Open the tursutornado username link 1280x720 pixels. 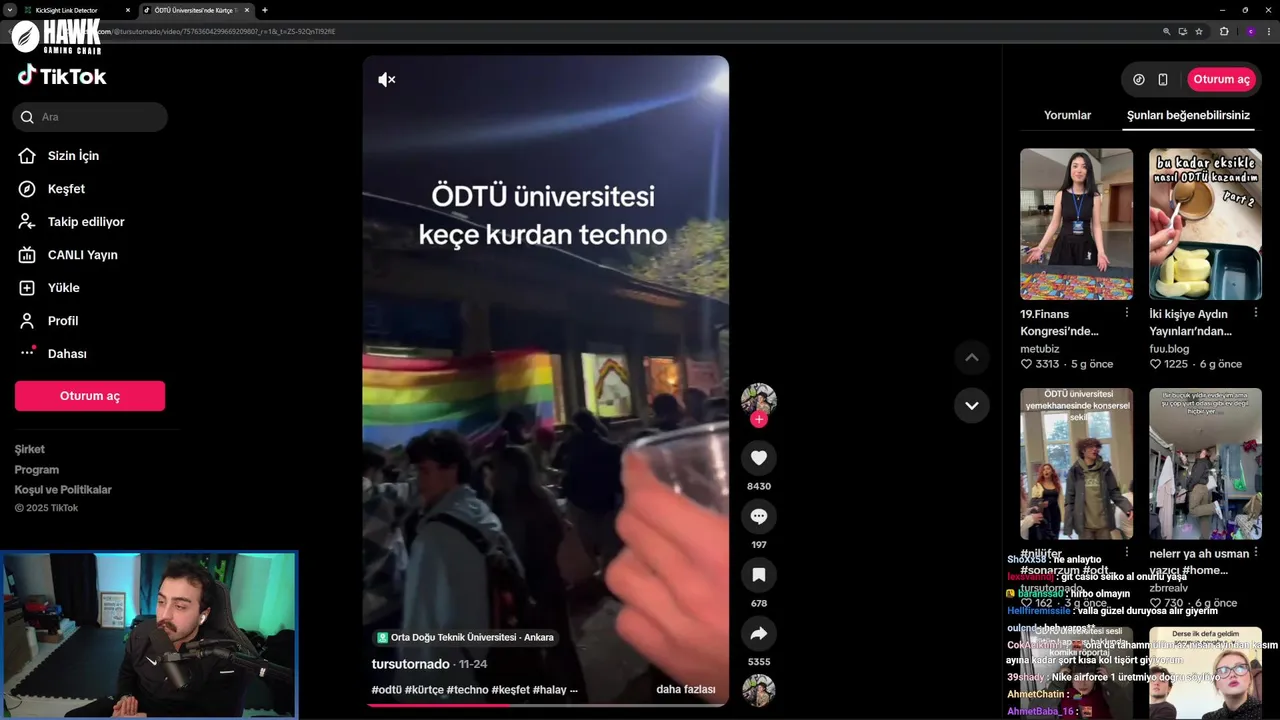(x=410, y=664)
